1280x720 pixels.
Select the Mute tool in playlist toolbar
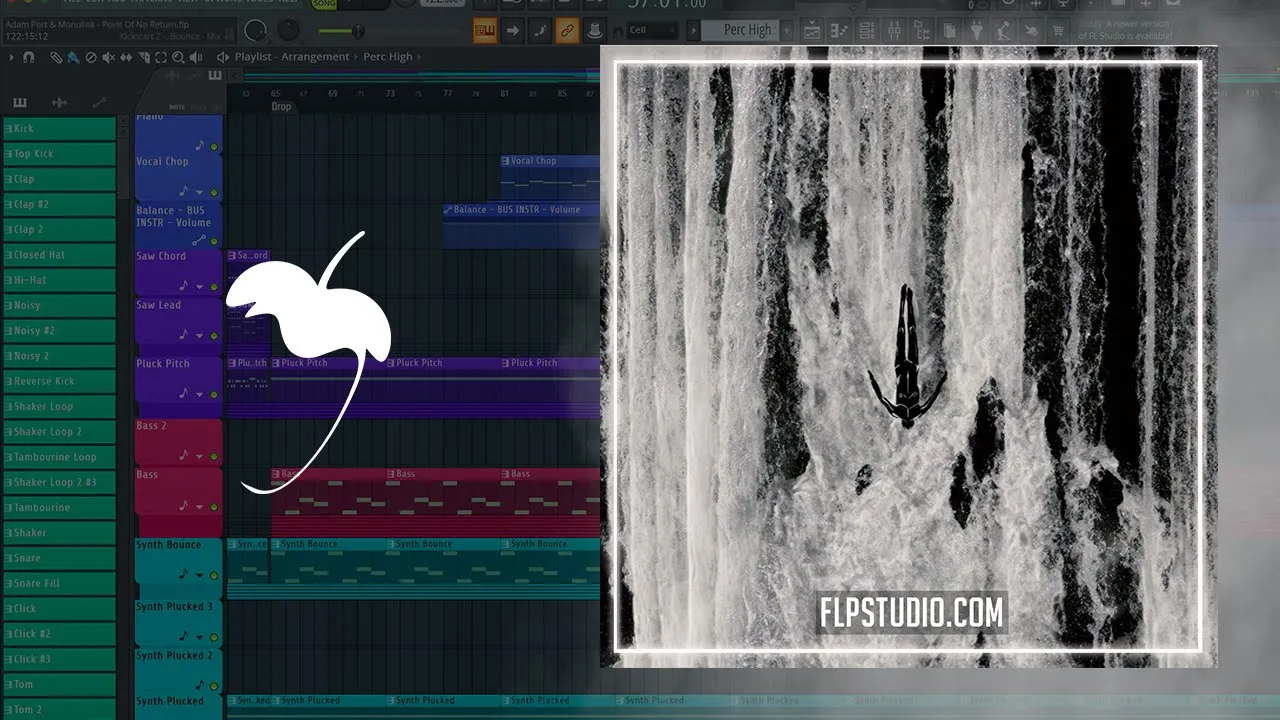[x=107, y=57]
